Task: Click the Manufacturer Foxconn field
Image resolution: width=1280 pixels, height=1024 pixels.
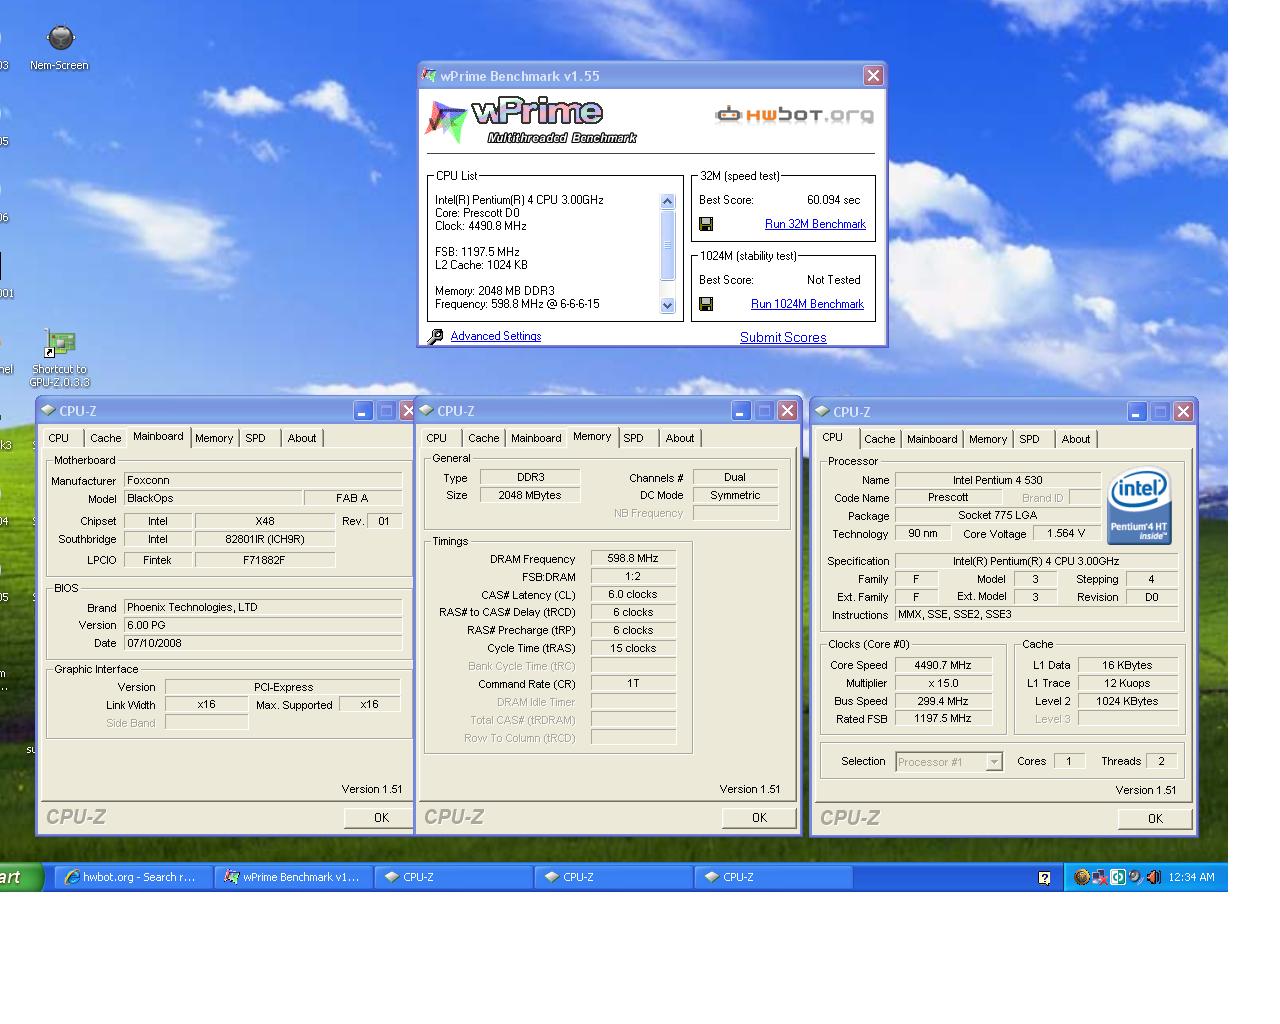Action: [263, 481]
